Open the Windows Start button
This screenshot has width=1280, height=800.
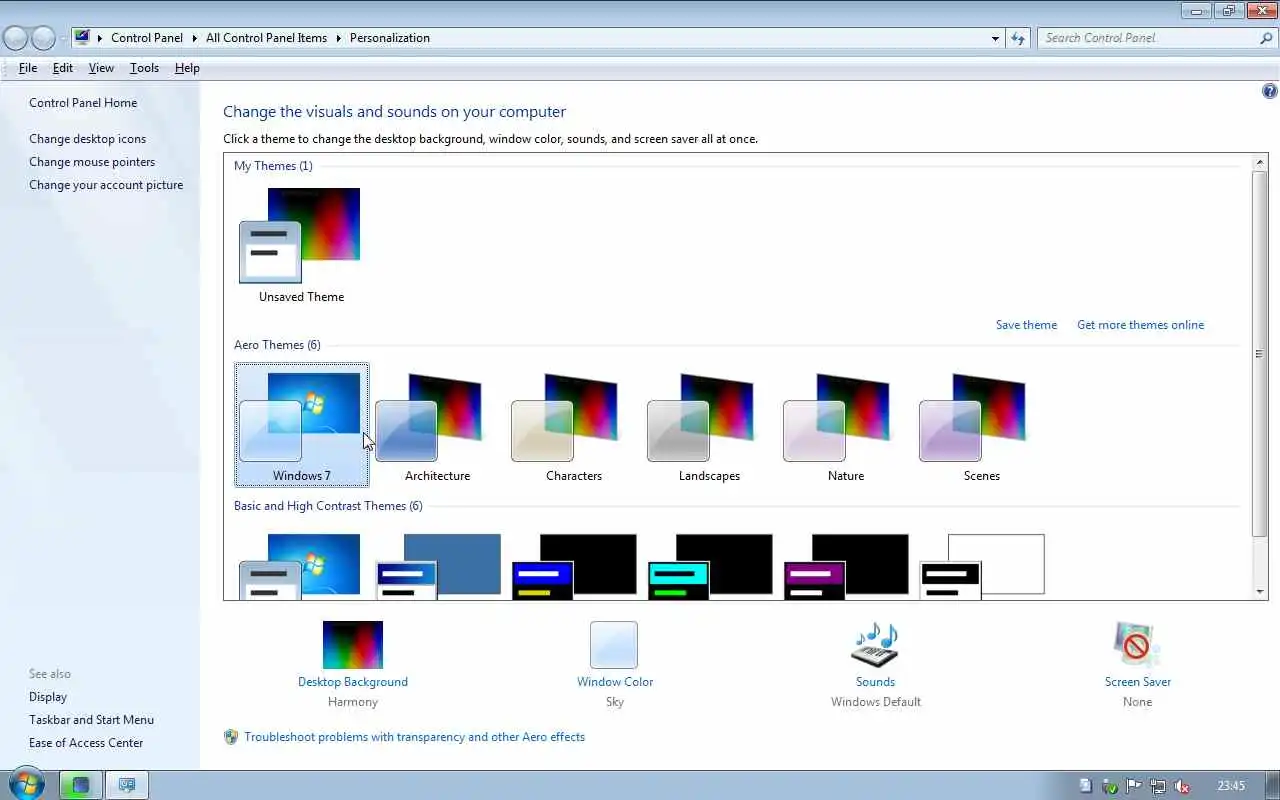click(x=27, y=784)
